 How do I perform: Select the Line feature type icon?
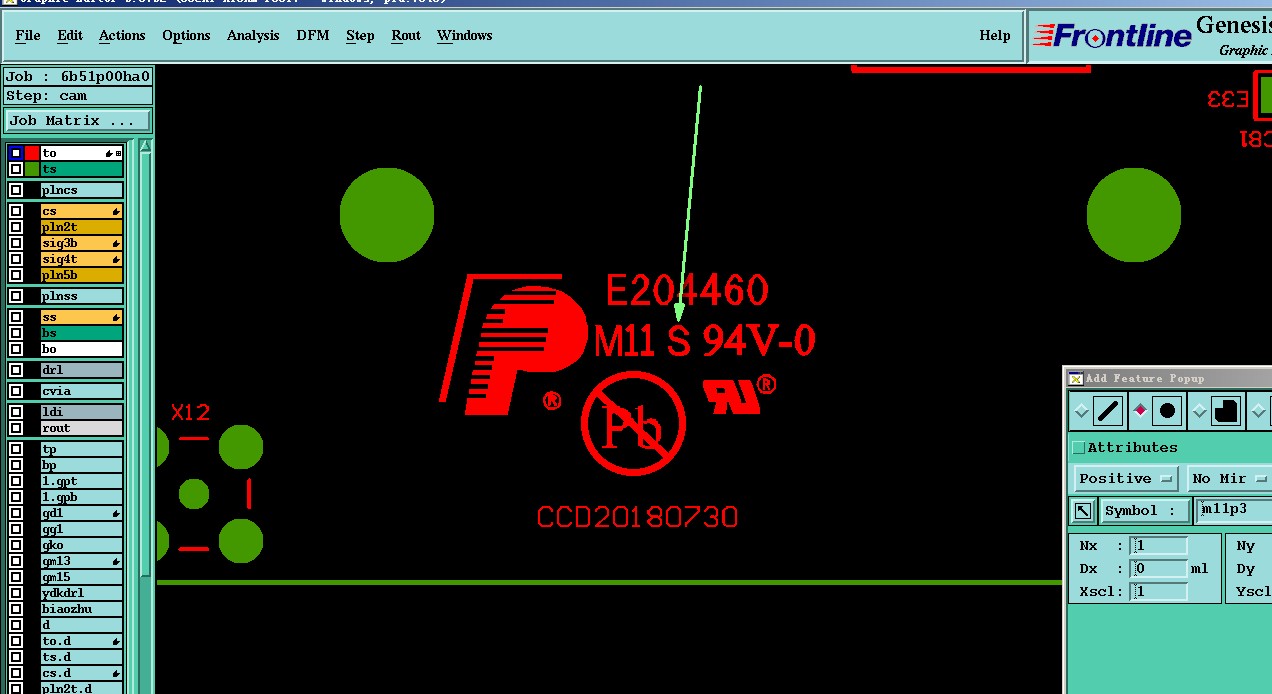pyautogui.click(x=1107, y=411)
